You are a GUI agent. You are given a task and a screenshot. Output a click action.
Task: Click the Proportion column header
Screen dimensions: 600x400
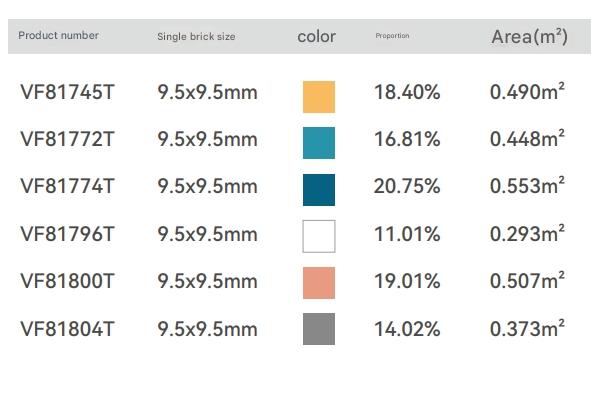[x=392, y=36]
